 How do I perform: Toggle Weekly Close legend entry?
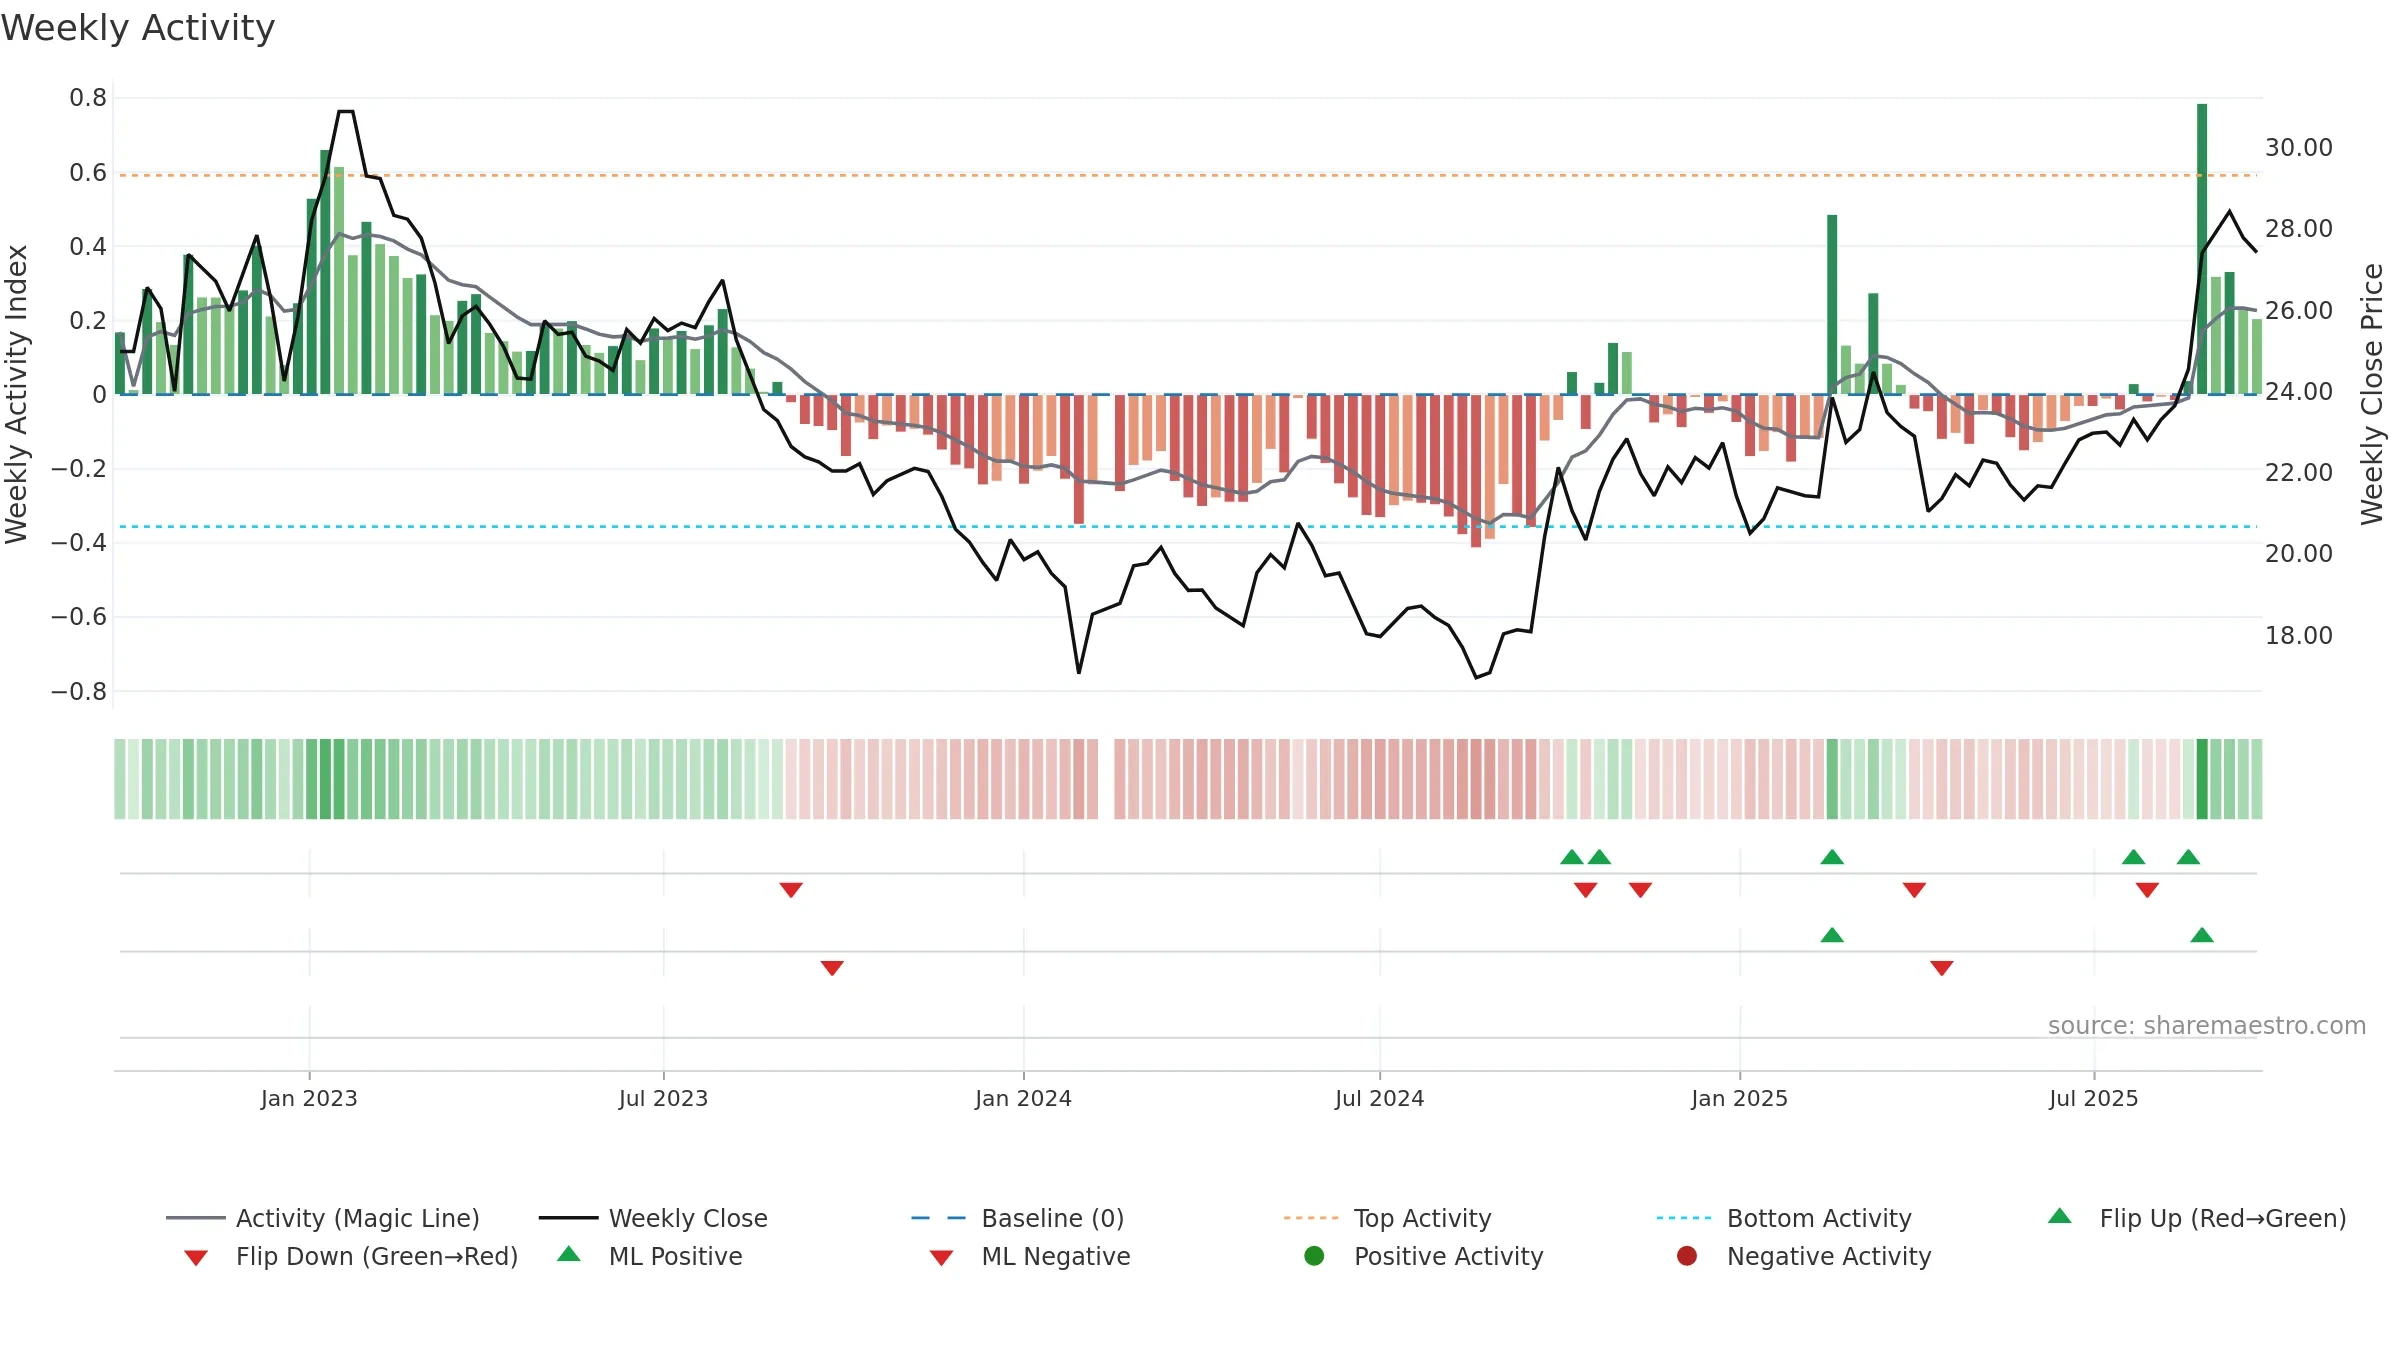pos(653,1218)
